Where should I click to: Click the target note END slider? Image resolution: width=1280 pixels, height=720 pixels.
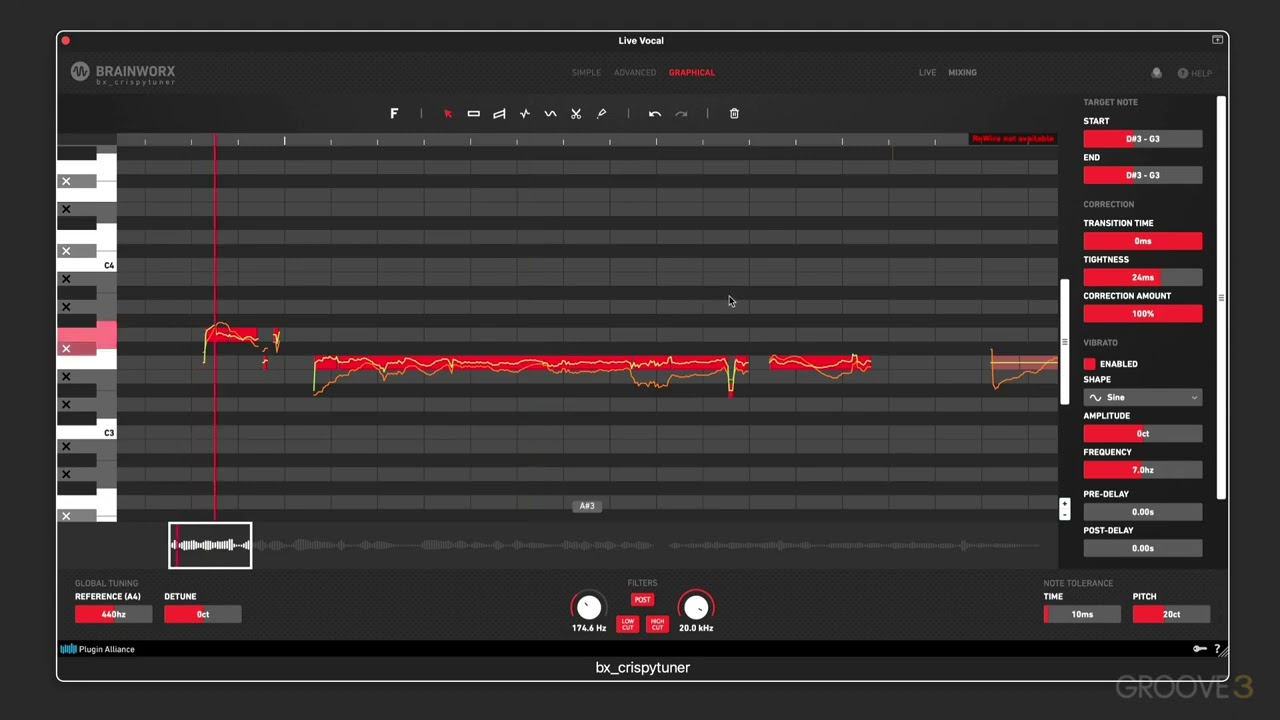(x=1143, y=175)
